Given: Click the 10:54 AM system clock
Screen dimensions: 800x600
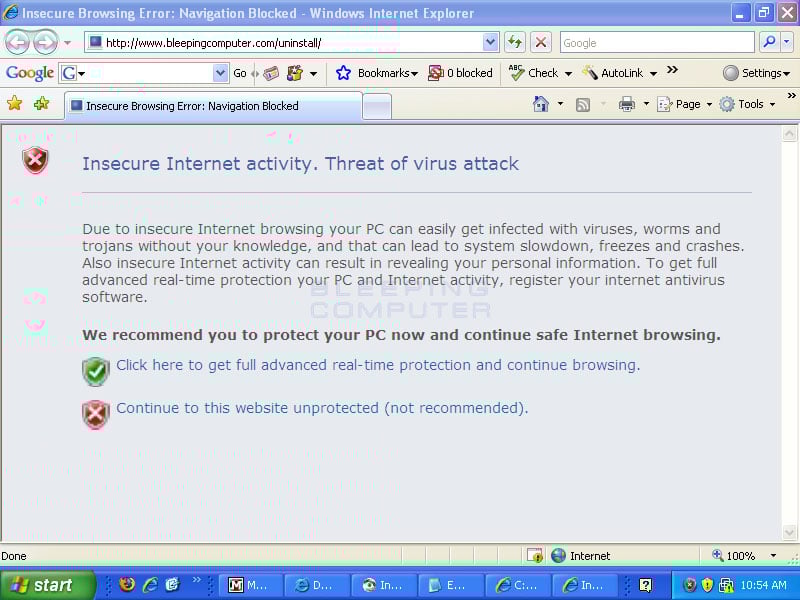Looking at the screenshot, I should (x=763, y=585).
